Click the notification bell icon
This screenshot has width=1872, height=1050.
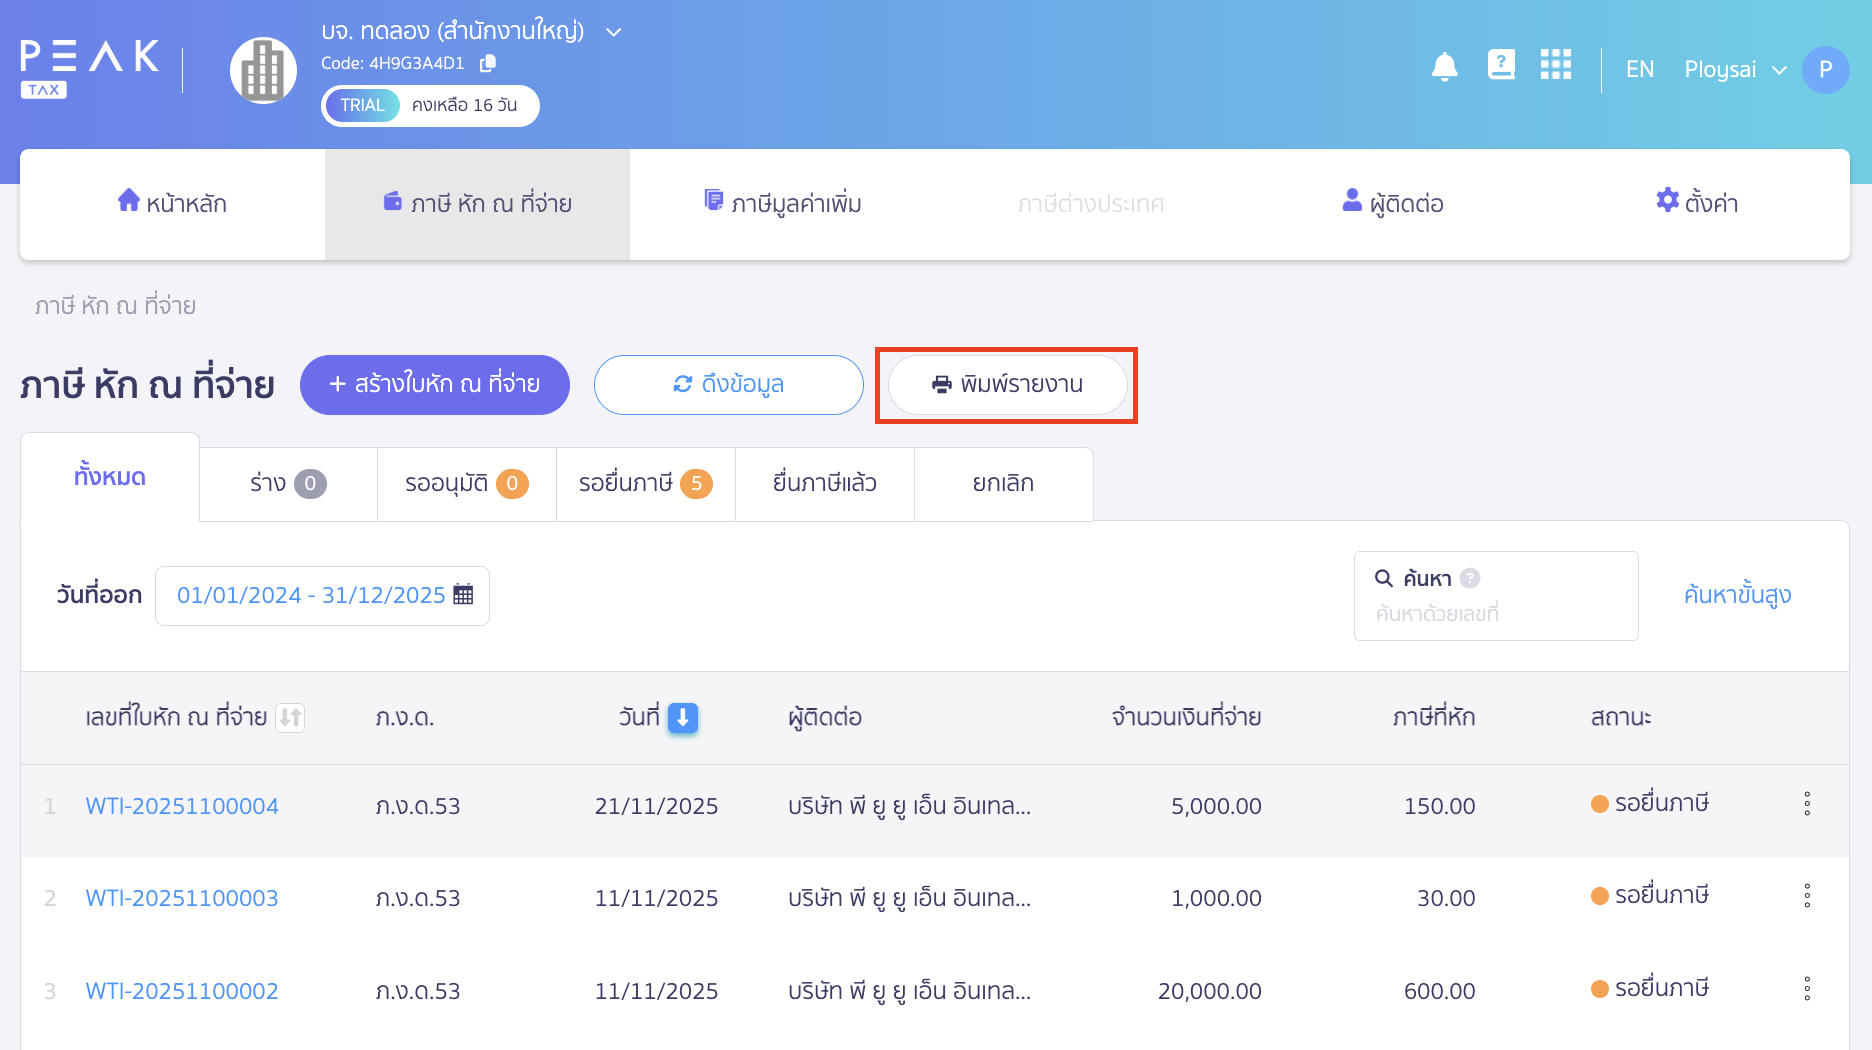coord(1444,68)
